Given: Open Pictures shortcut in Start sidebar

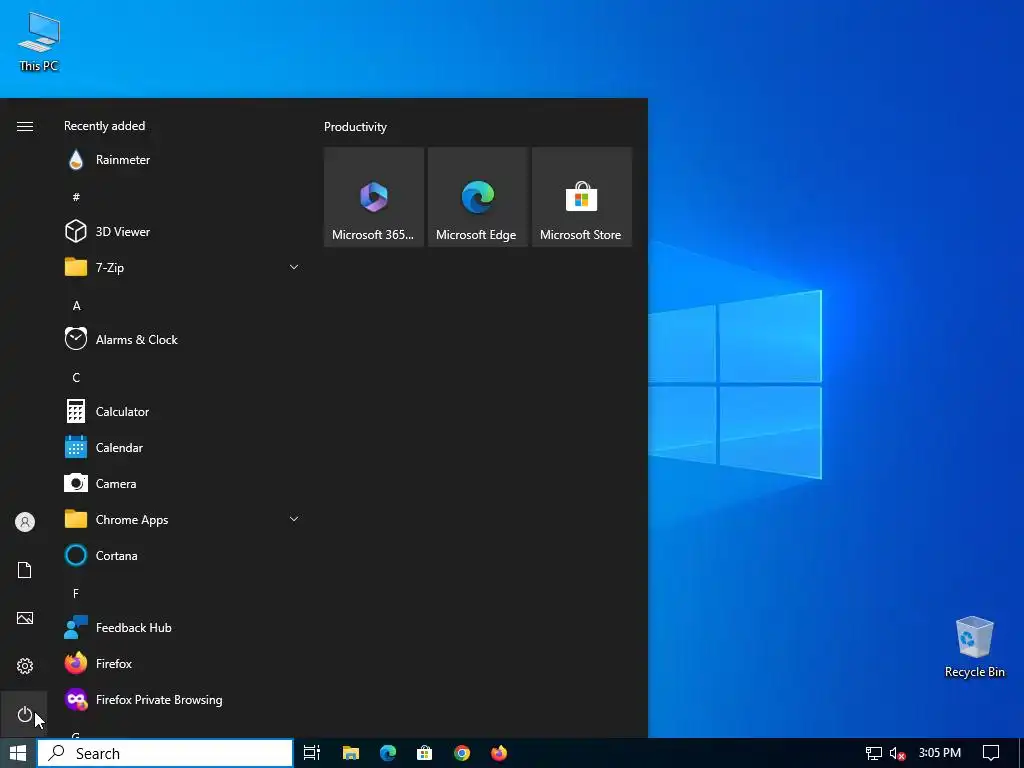Looking at the screenshot, I should click(24, 618).
